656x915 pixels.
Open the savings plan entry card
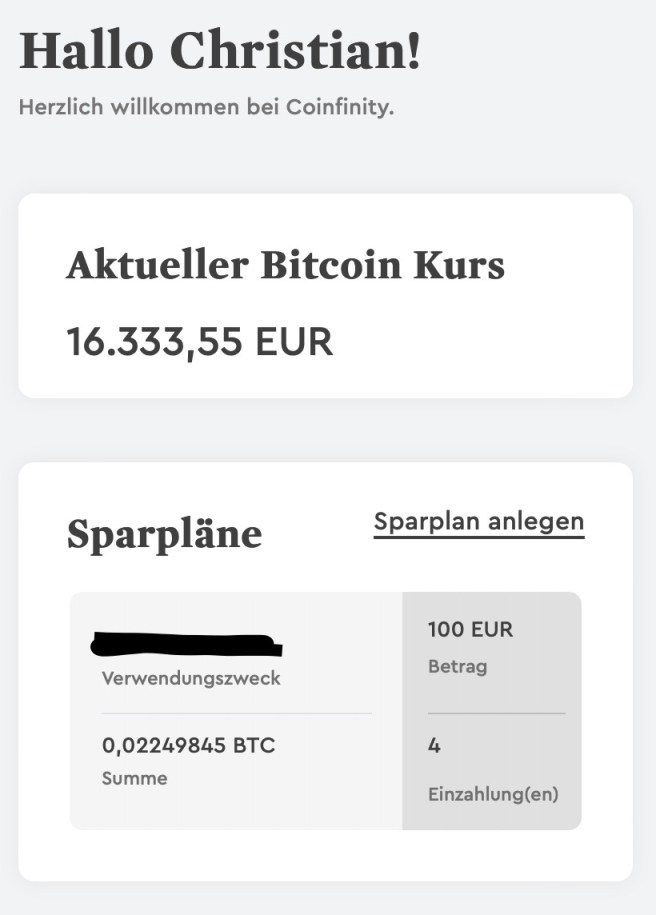325,710
